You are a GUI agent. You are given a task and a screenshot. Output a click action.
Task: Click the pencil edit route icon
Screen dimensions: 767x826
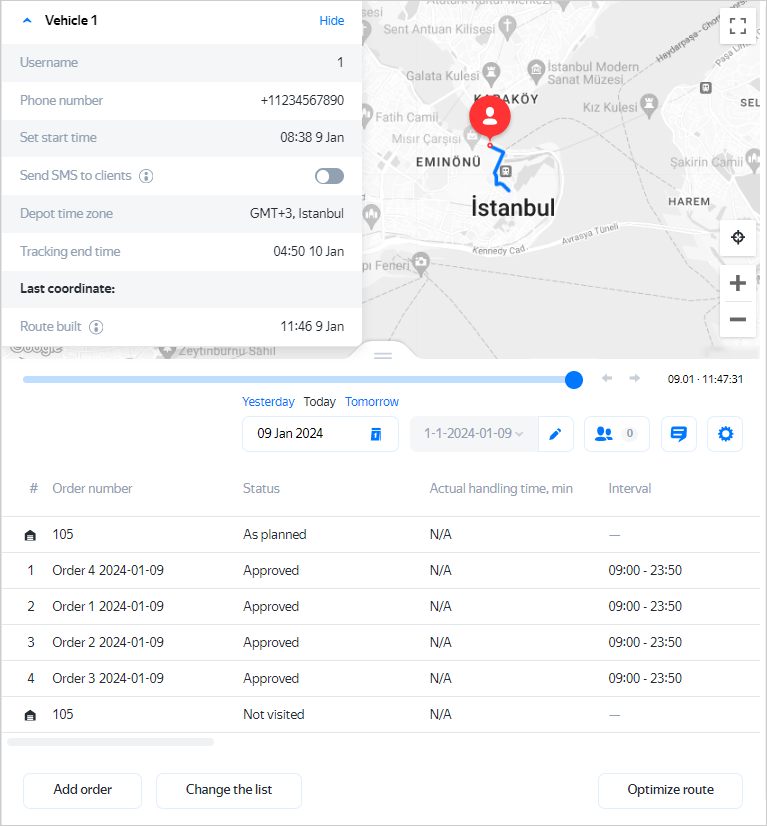555,434
